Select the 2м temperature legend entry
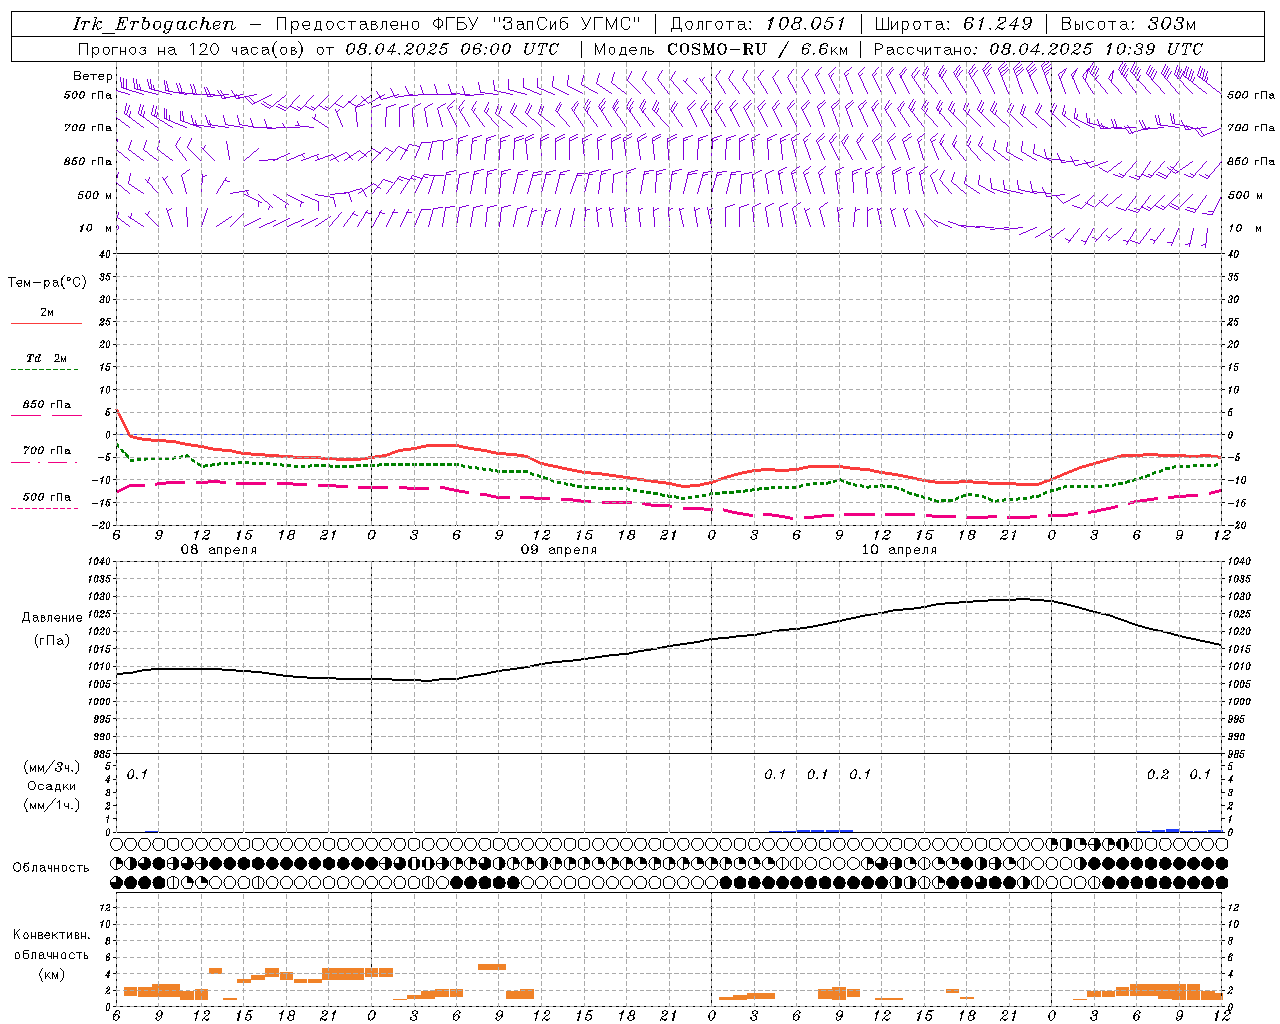The image size is (1280, 1024). [46, 313]
